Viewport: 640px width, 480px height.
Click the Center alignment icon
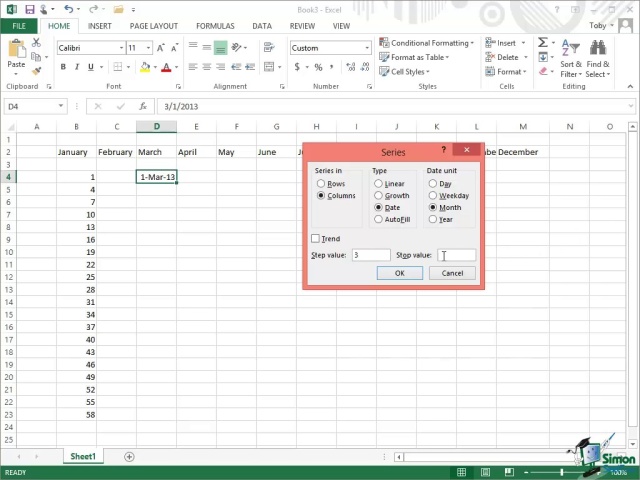207,67
